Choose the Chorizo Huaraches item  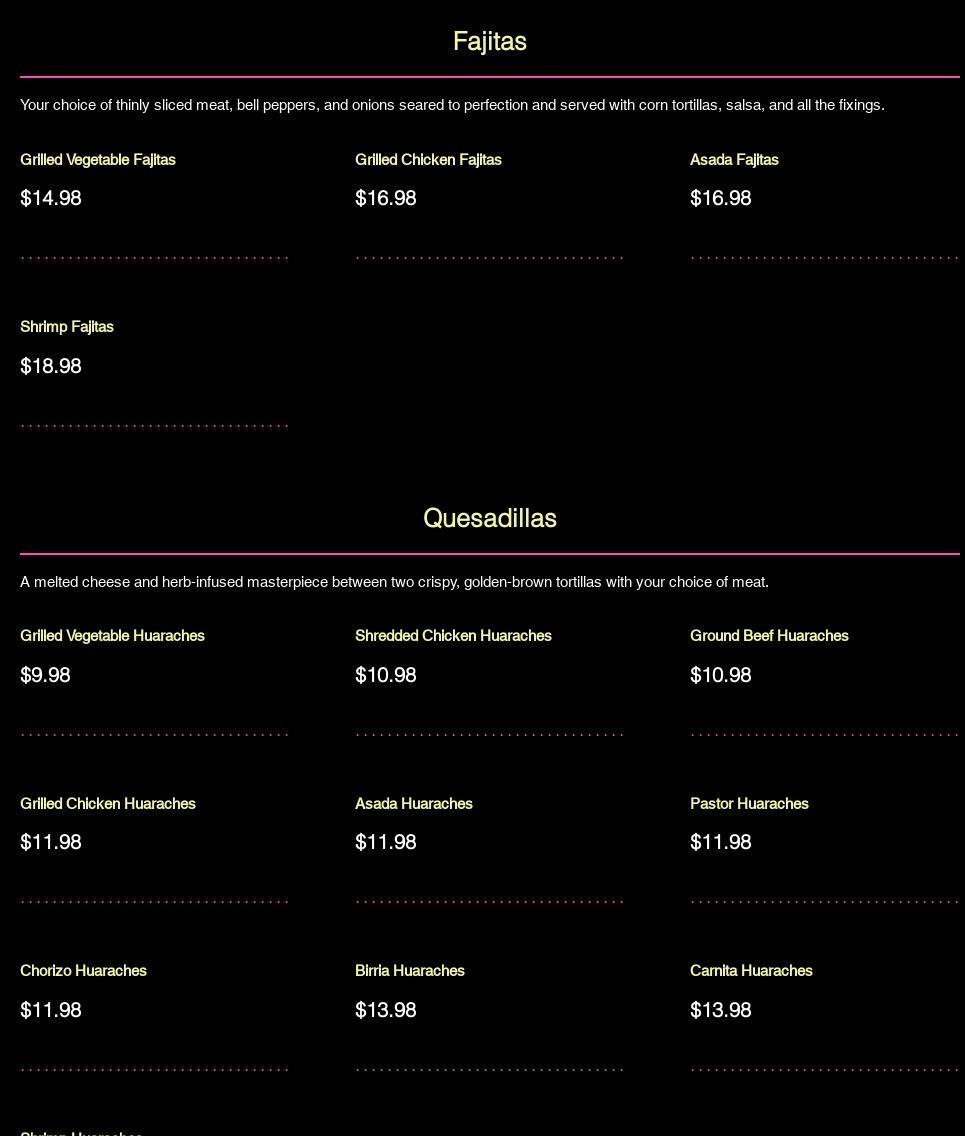pyautogui.click(x=83, y=971)
